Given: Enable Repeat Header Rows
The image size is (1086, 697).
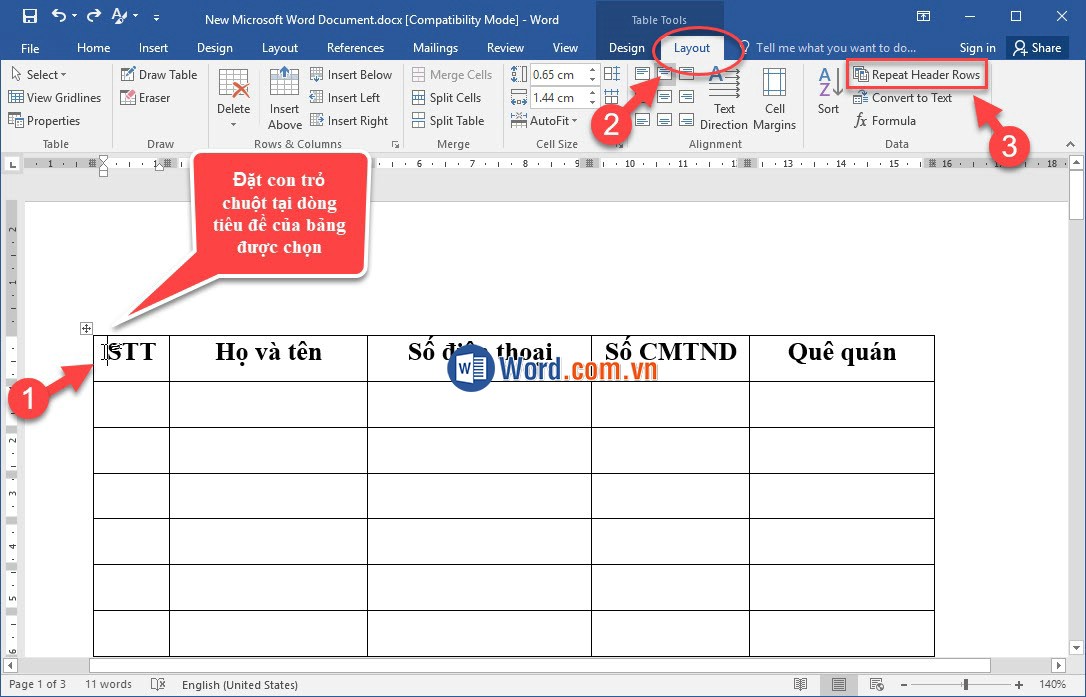Looking at the screenshot, I should [917, 73].
